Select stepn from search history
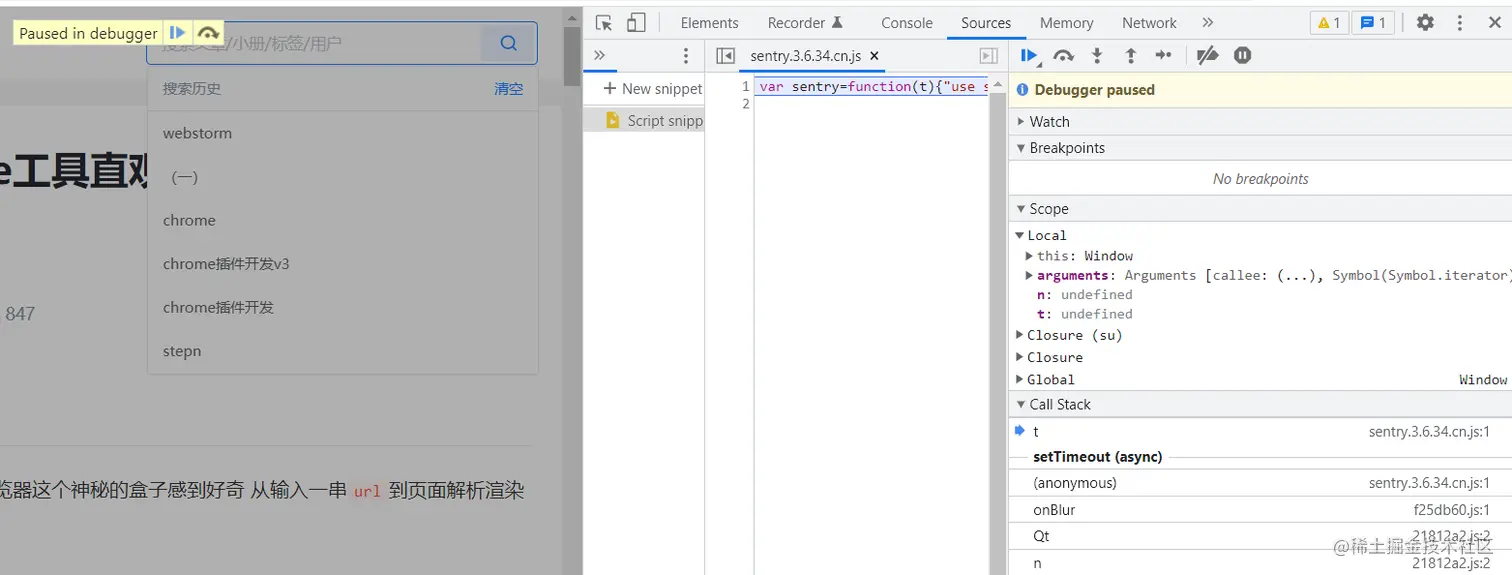This screenshot has height=575, width=1512. [x=342, y=351]
